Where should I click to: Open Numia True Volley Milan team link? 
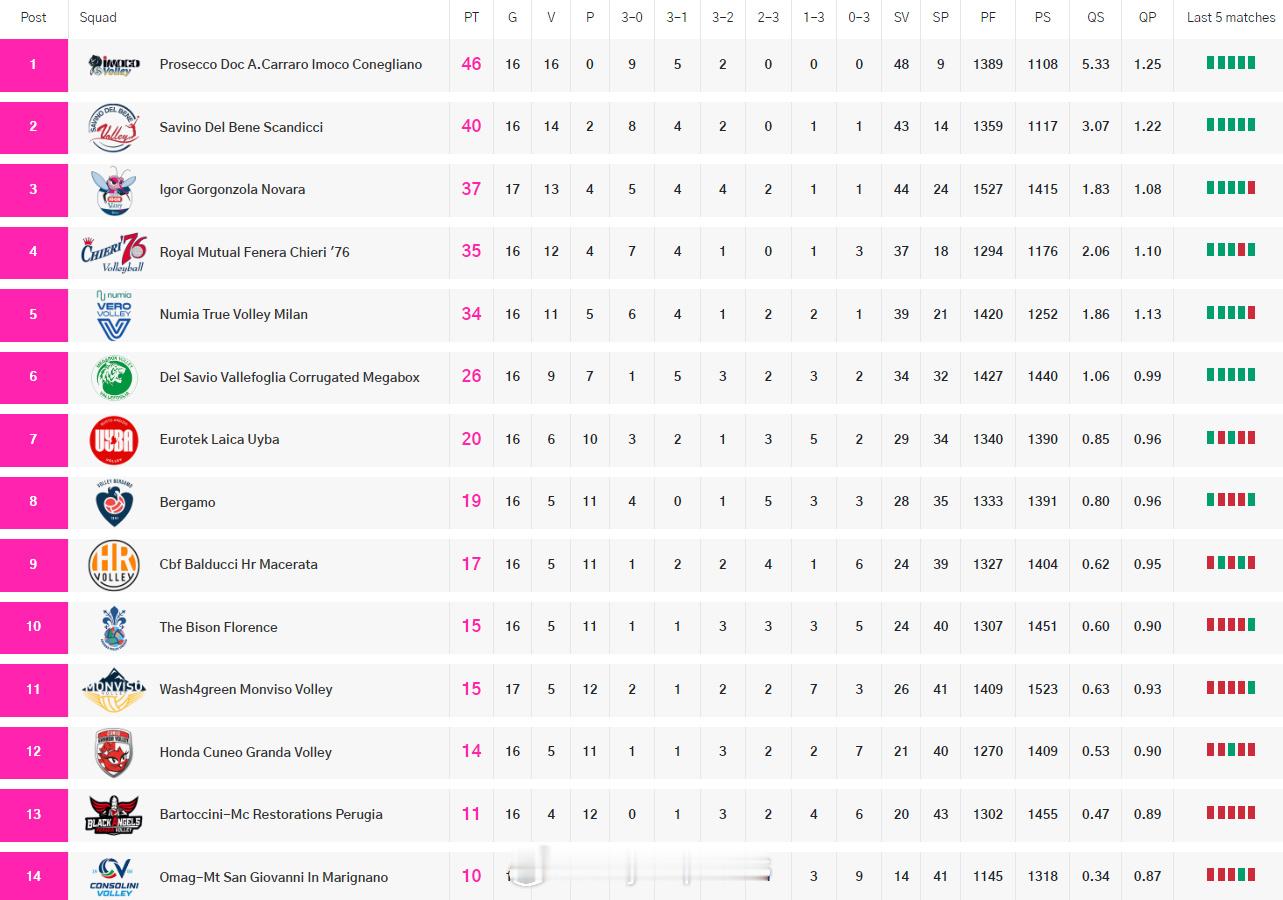(x=234, y=314)
